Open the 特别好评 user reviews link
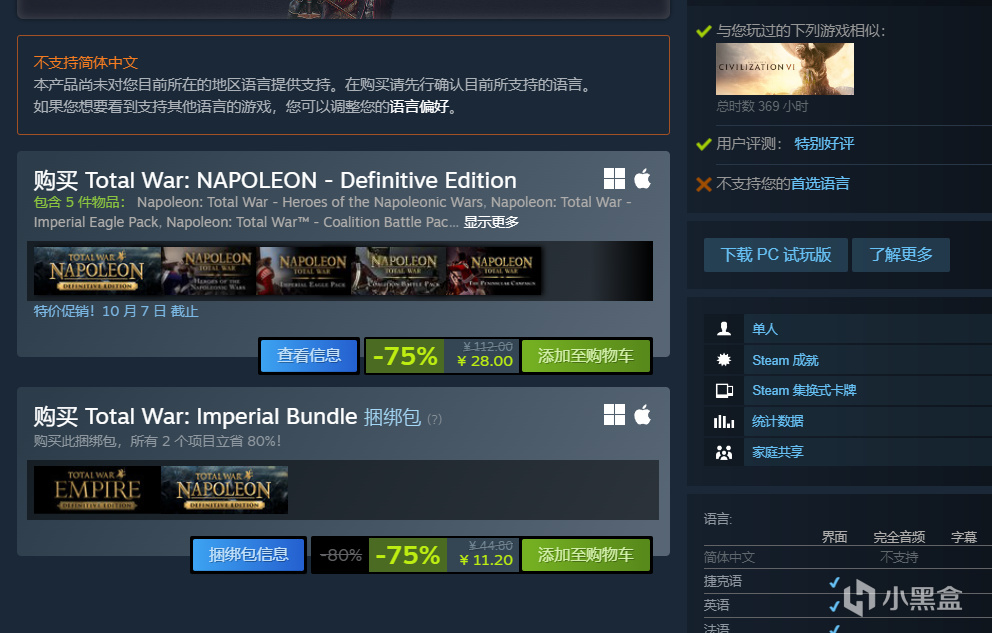Image resolution: width=992 pixels, height=633 pixels. pyautogui.click(x=824, y=144)
